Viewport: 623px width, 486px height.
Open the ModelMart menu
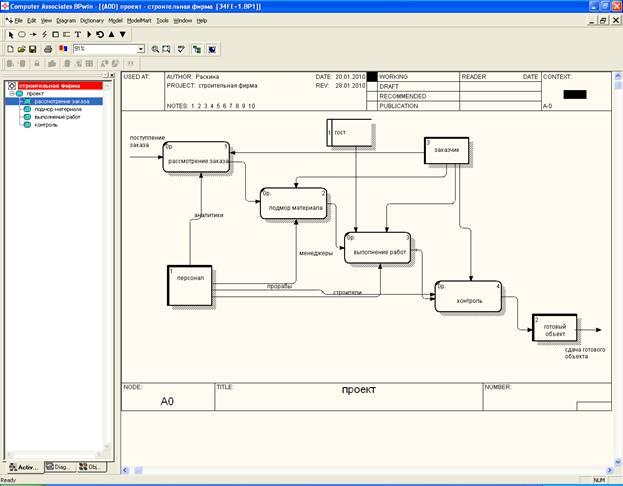[x=139, y=20]
